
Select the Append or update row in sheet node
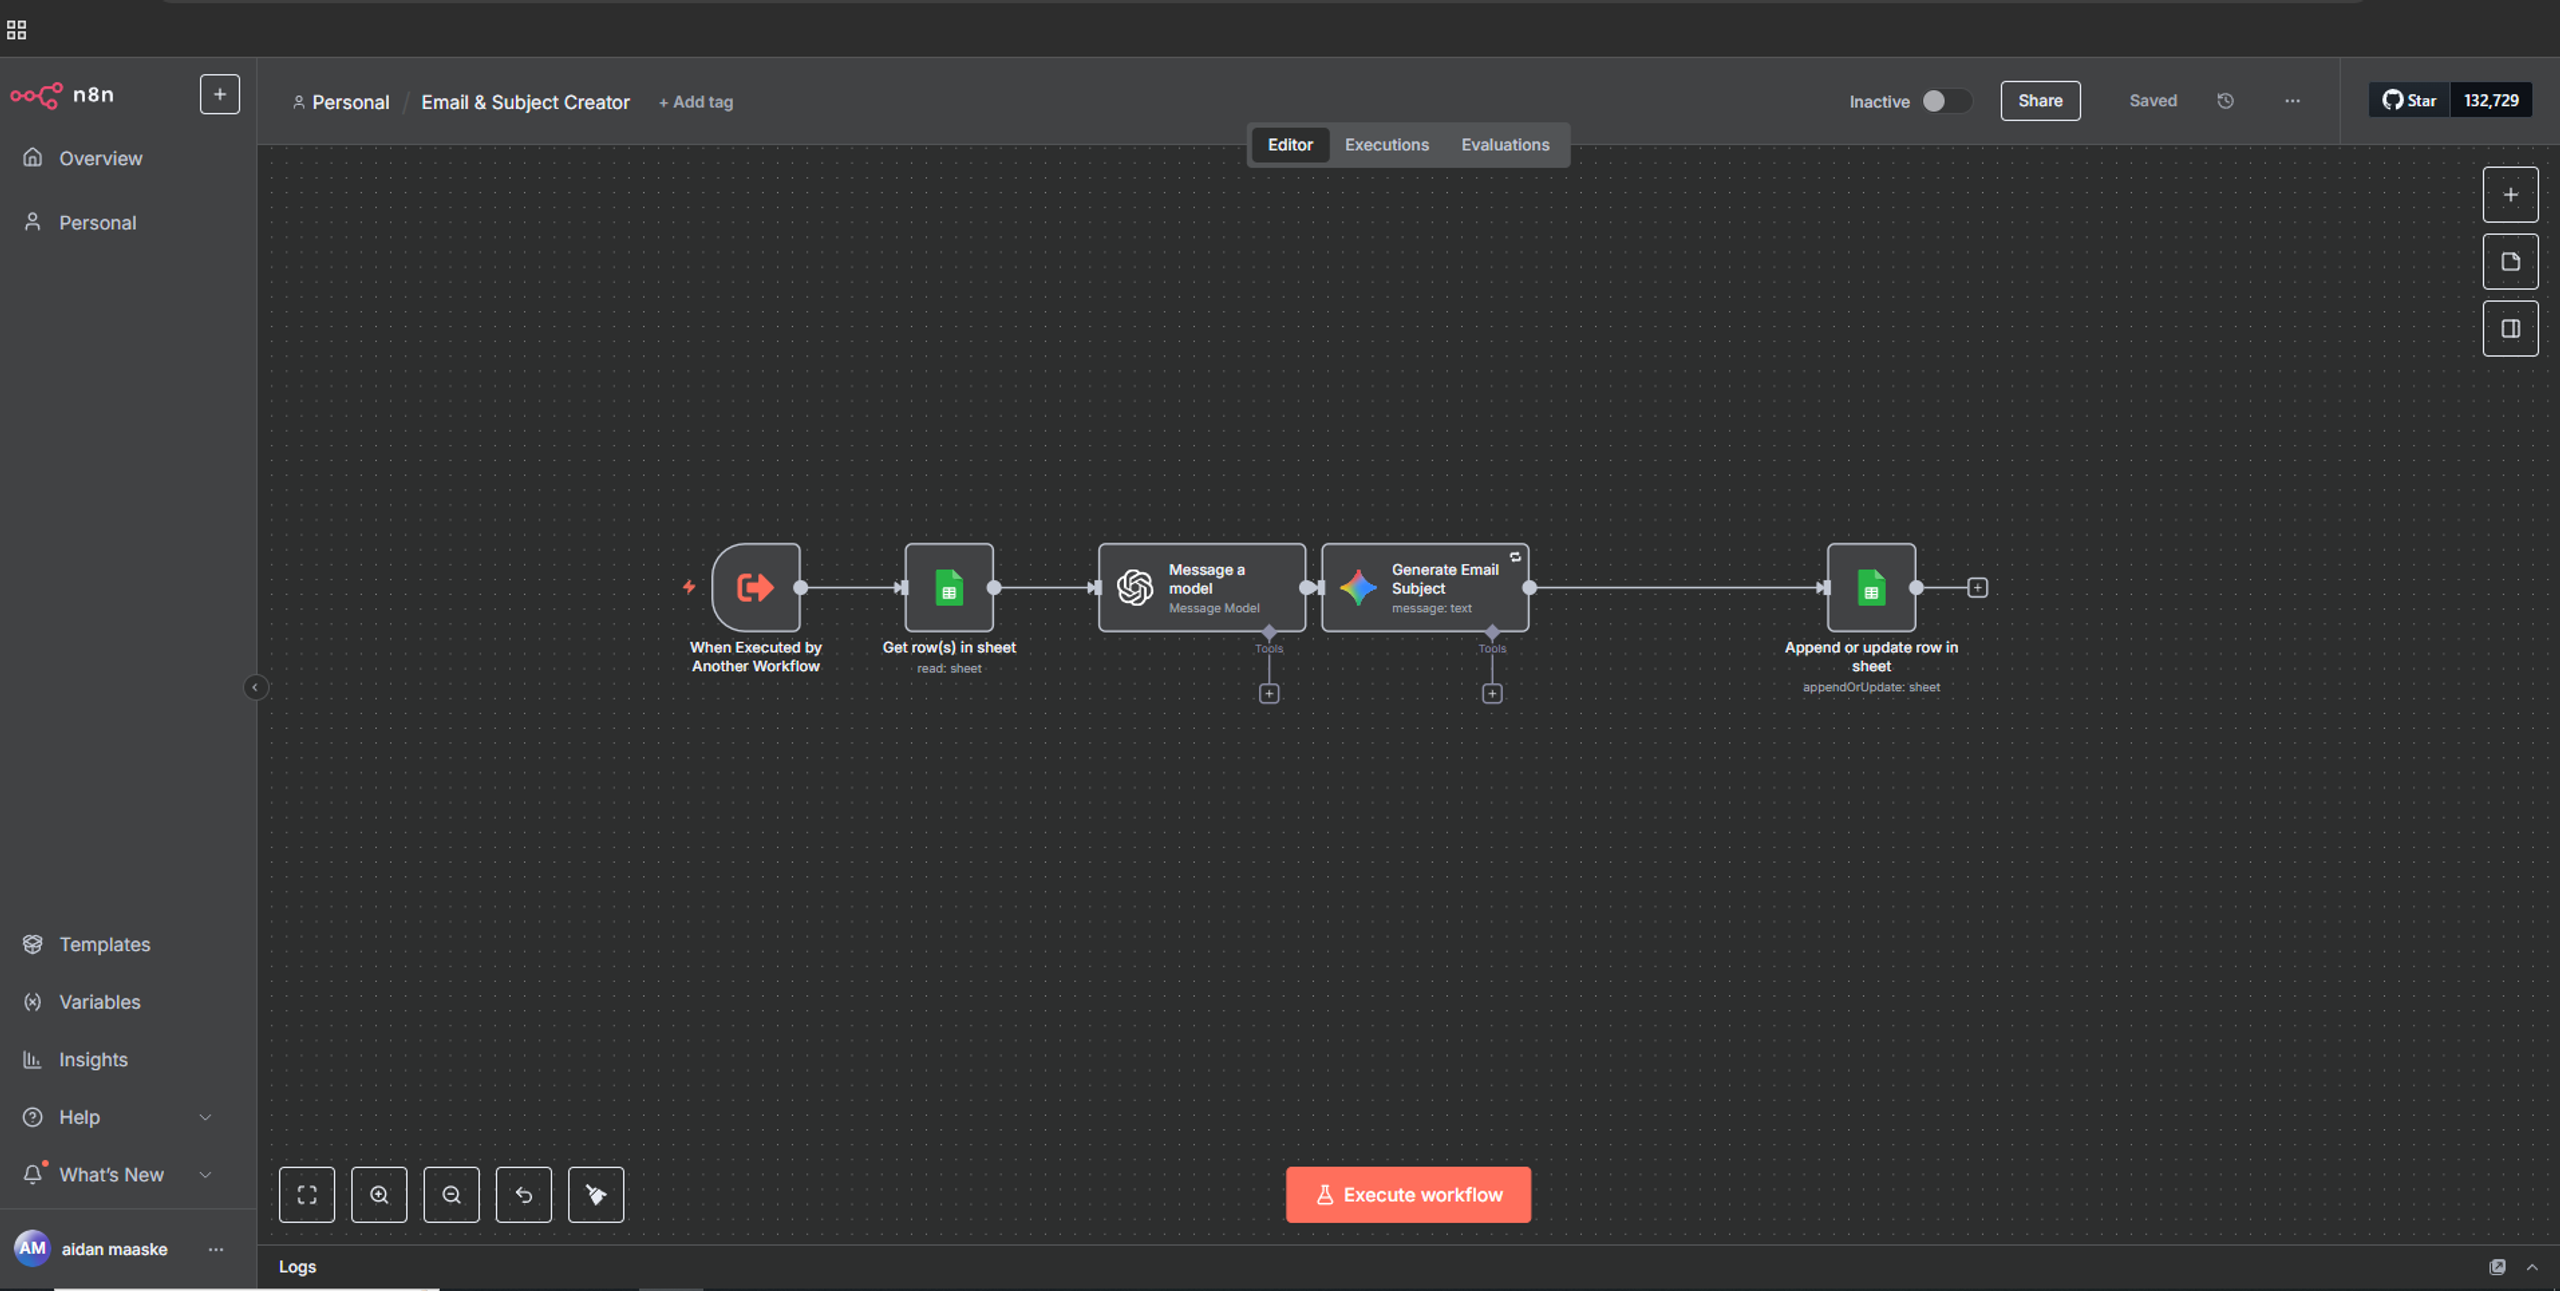coord(1871,588)
